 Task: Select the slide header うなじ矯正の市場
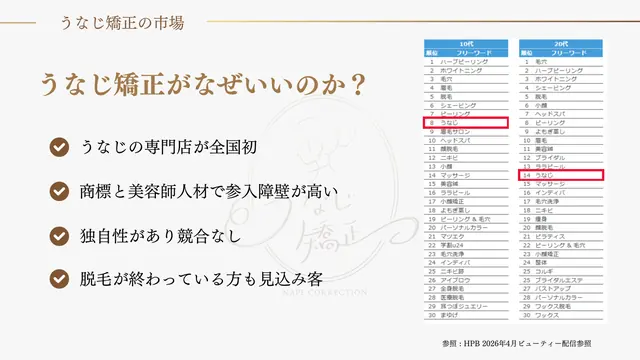coord(122,22)
